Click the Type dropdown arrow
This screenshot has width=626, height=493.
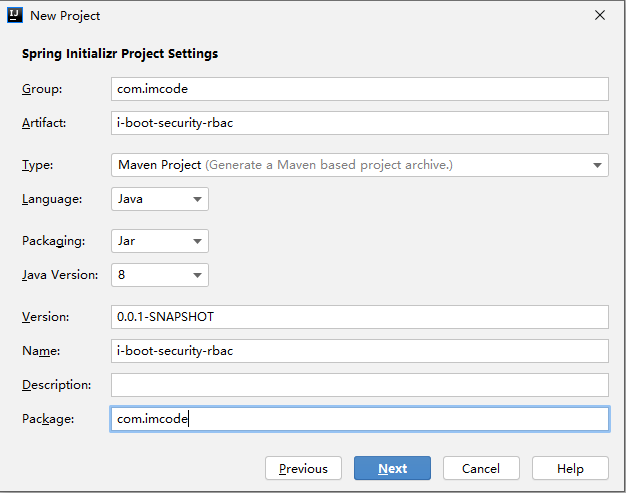click(597, 165)
